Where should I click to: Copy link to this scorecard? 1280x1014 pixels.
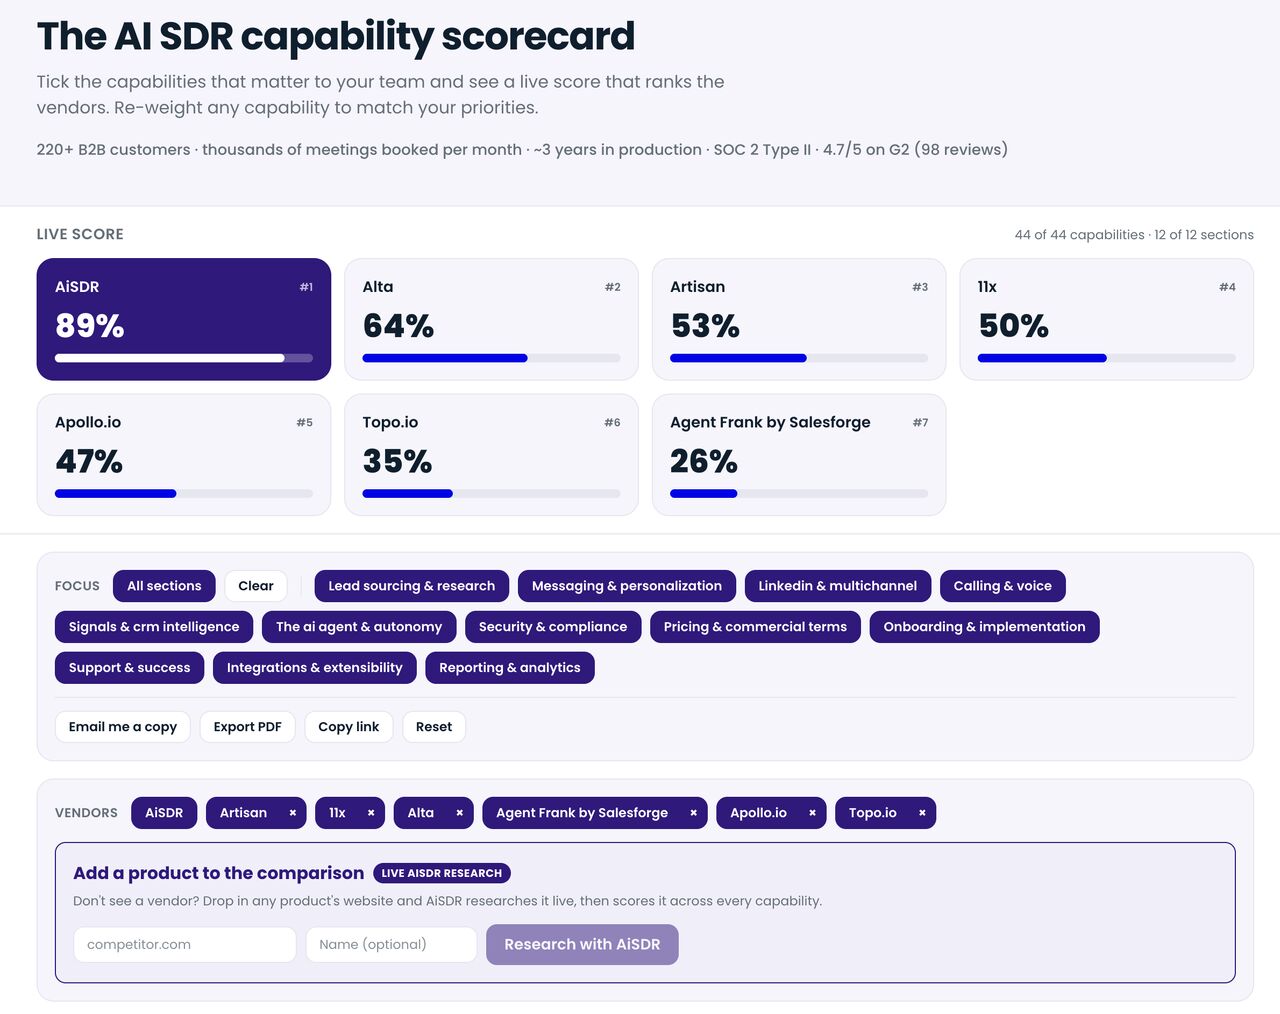coord(349,727)
